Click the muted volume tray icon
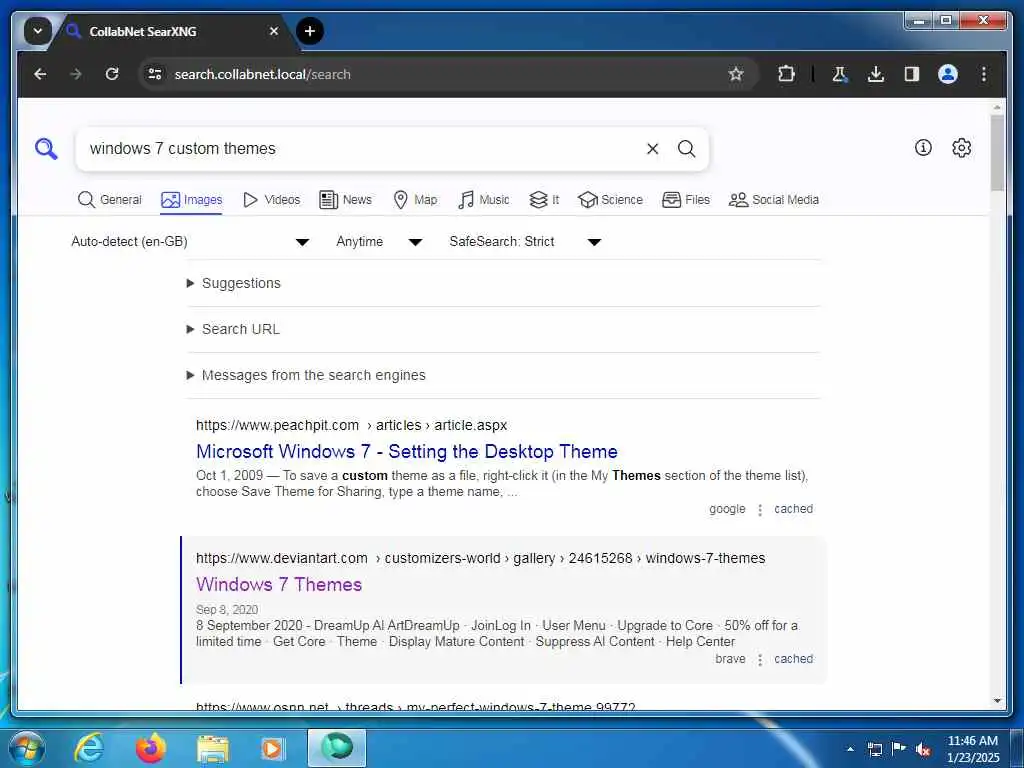Image resolution: width=1024 pixels, height=768 pixels. pos(923,749)
